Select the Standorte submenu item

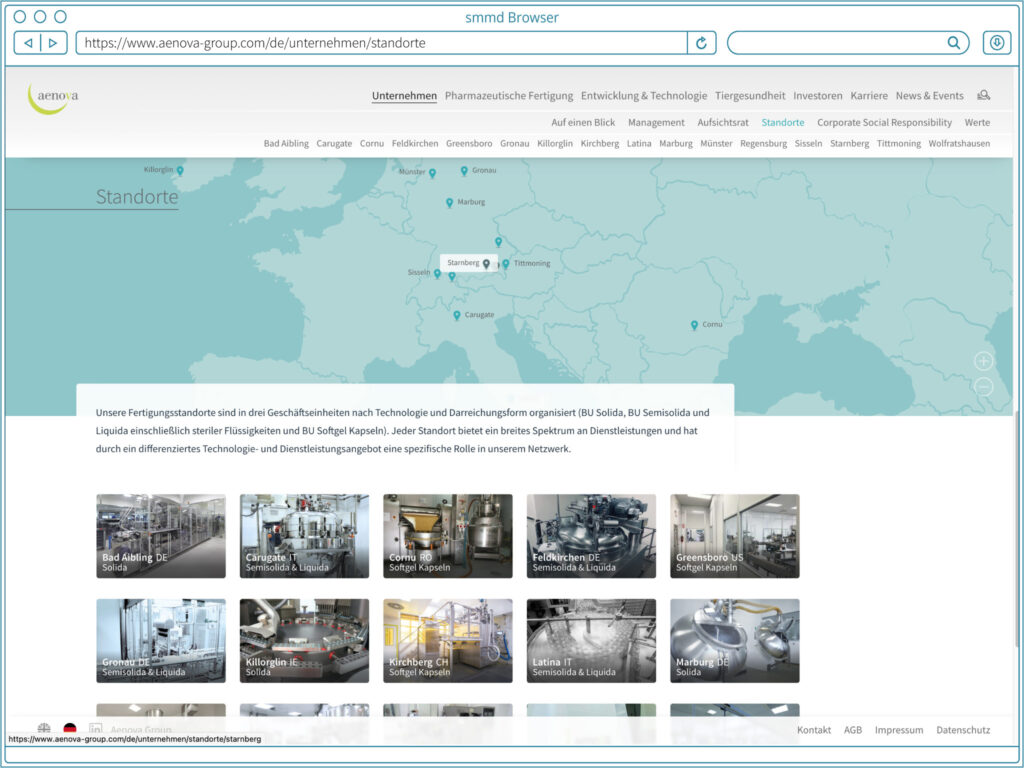[x=783, y=123]
